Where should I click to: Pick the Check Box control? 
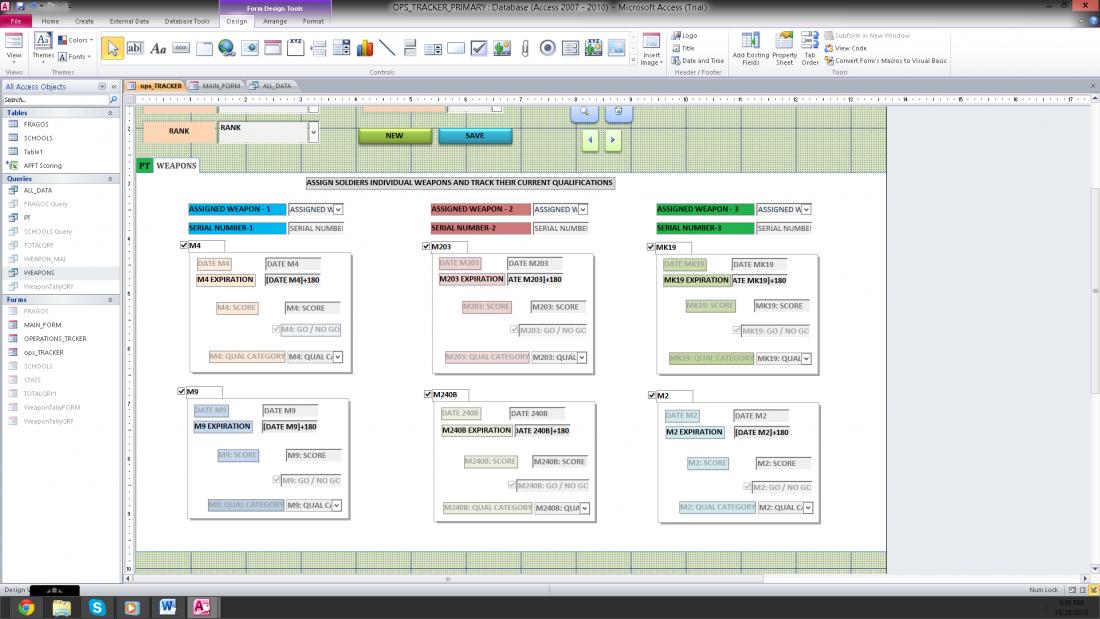(x=479, y=48)
